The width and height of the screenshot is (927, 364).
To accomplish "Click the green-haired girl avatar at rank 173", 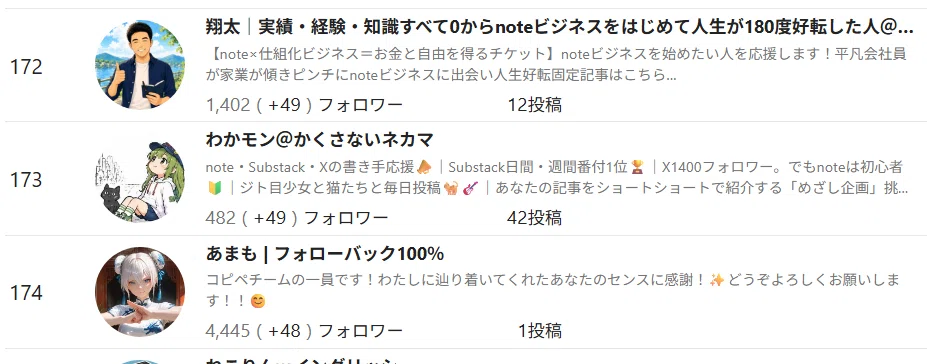I will tap(140, 178).
